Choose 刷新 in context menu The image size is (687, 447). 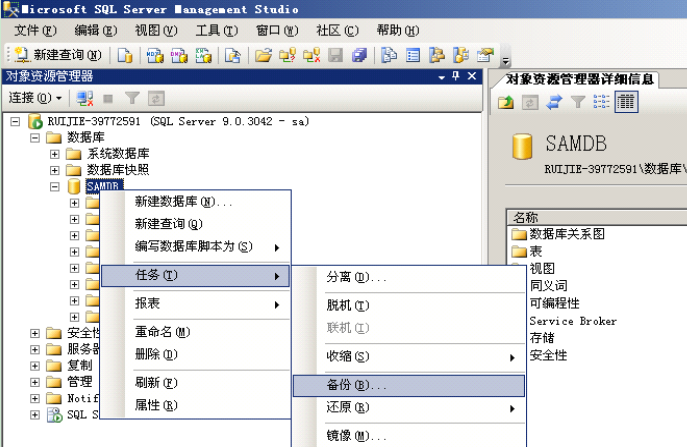[195, 383]
